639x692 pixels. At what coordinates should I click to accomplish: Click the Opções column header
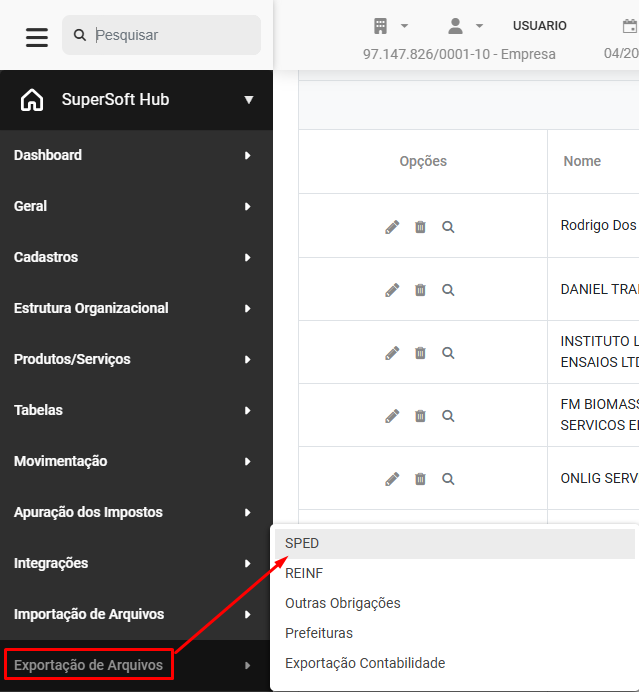pyautogui.click(x=423, y=162)
